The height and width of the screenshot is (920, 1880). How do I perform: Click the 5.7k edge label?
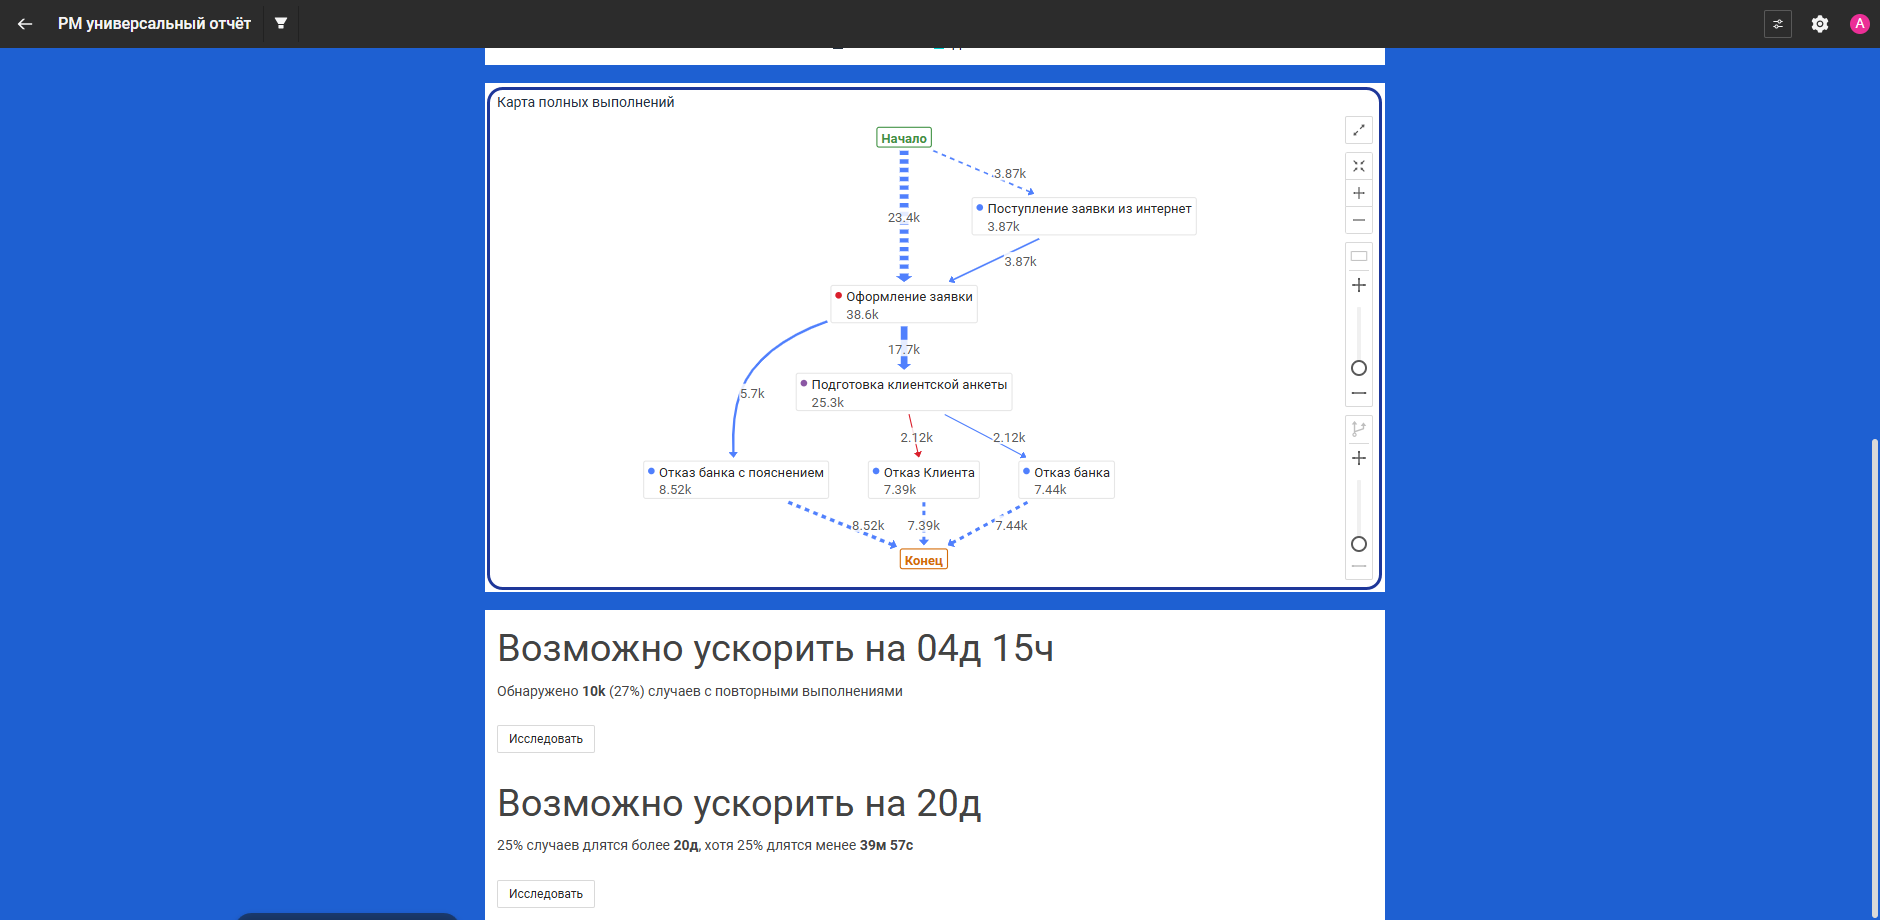(x=752, y=394)
